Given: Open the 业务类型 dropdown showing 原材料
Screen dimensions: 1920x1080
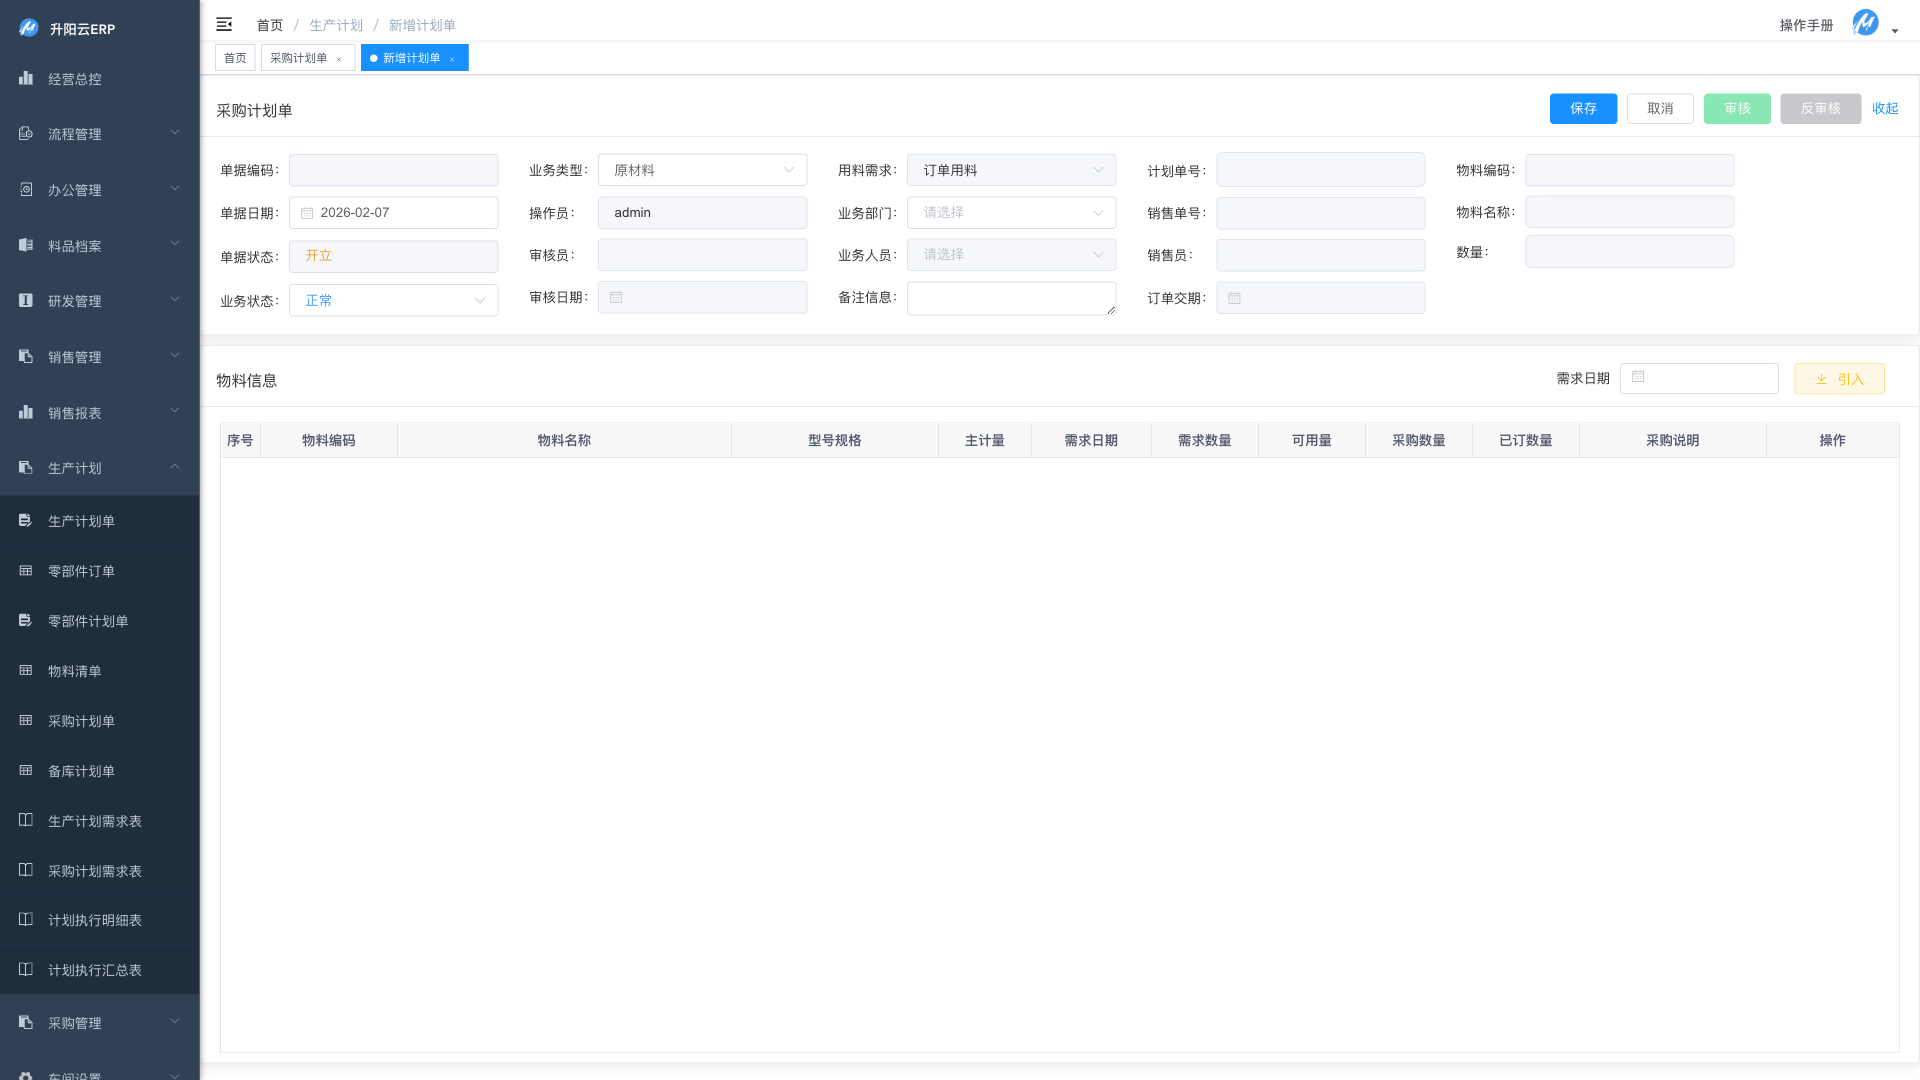Looking at the screenshot, I should 702,170.
